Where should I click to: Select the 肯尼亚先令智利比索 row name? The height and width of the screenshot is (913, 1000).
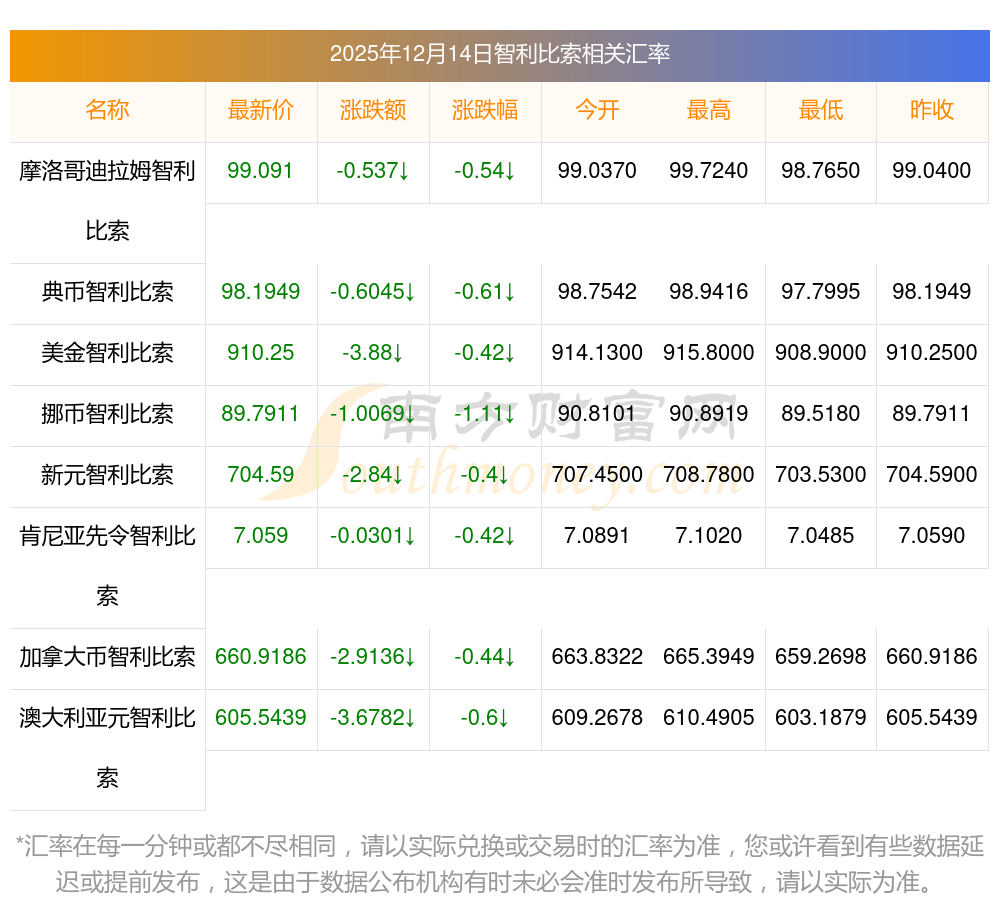click(107, 566)
